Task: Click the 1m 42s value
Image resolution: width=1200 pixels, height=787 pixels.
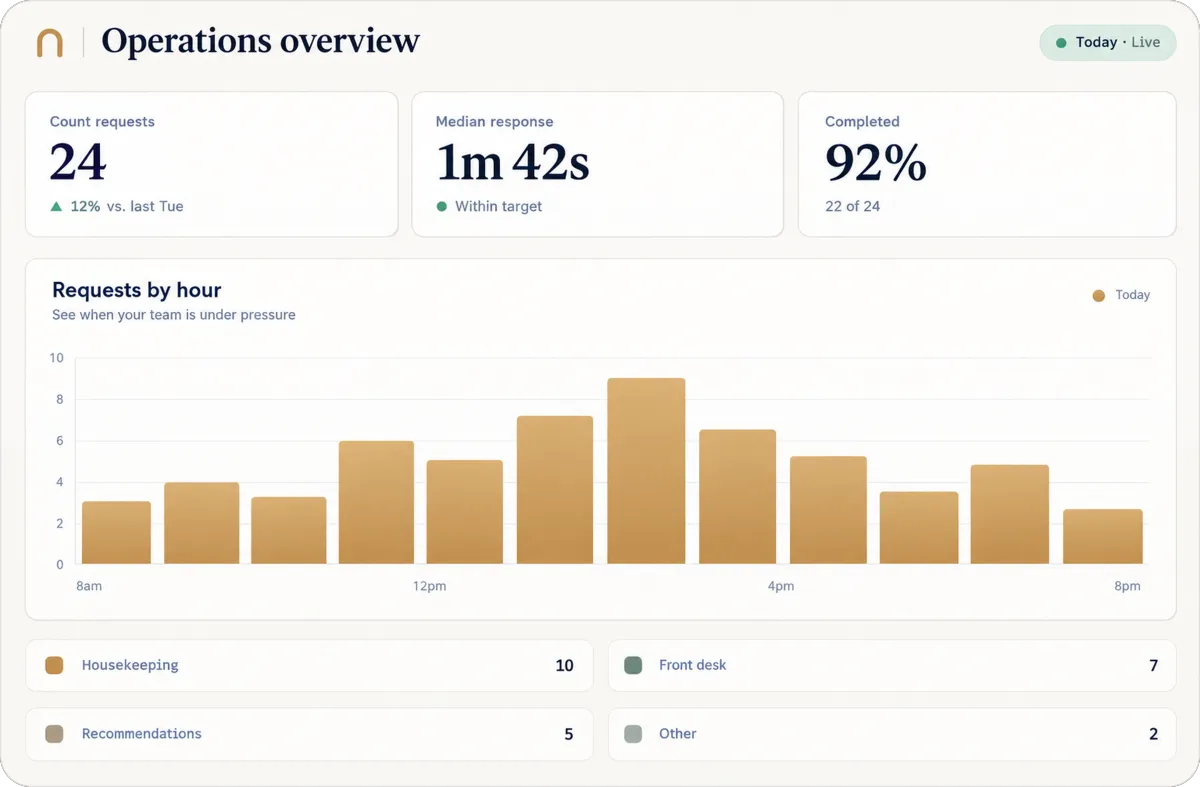Action: (513, 162)
